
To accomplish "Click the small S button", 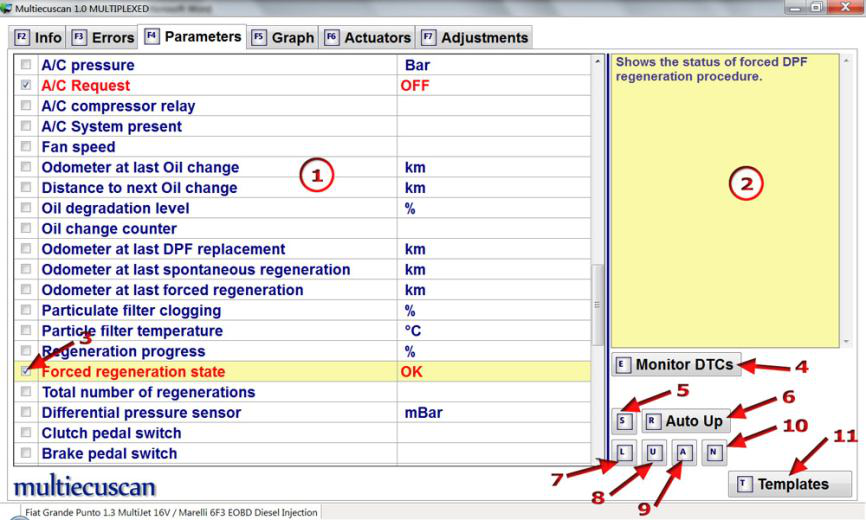I will [624, 421].
